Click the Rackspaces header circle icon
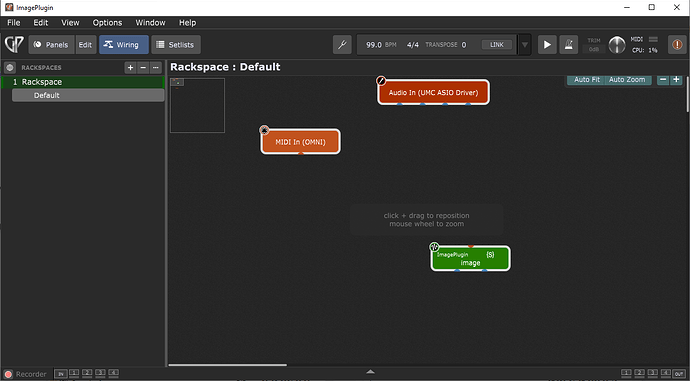690x381 pixels. 10,67
